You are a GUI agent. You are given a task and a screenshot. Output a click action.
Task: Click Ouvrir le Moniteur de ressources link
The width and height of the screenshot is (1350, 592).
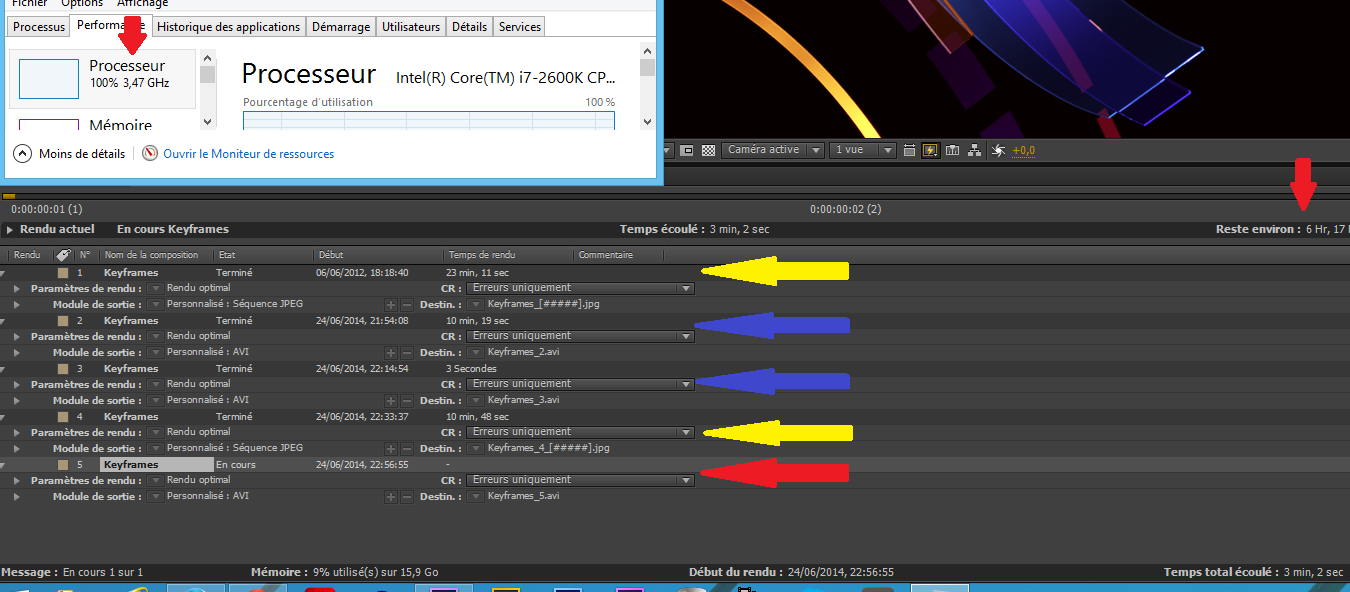coord(248,154)
